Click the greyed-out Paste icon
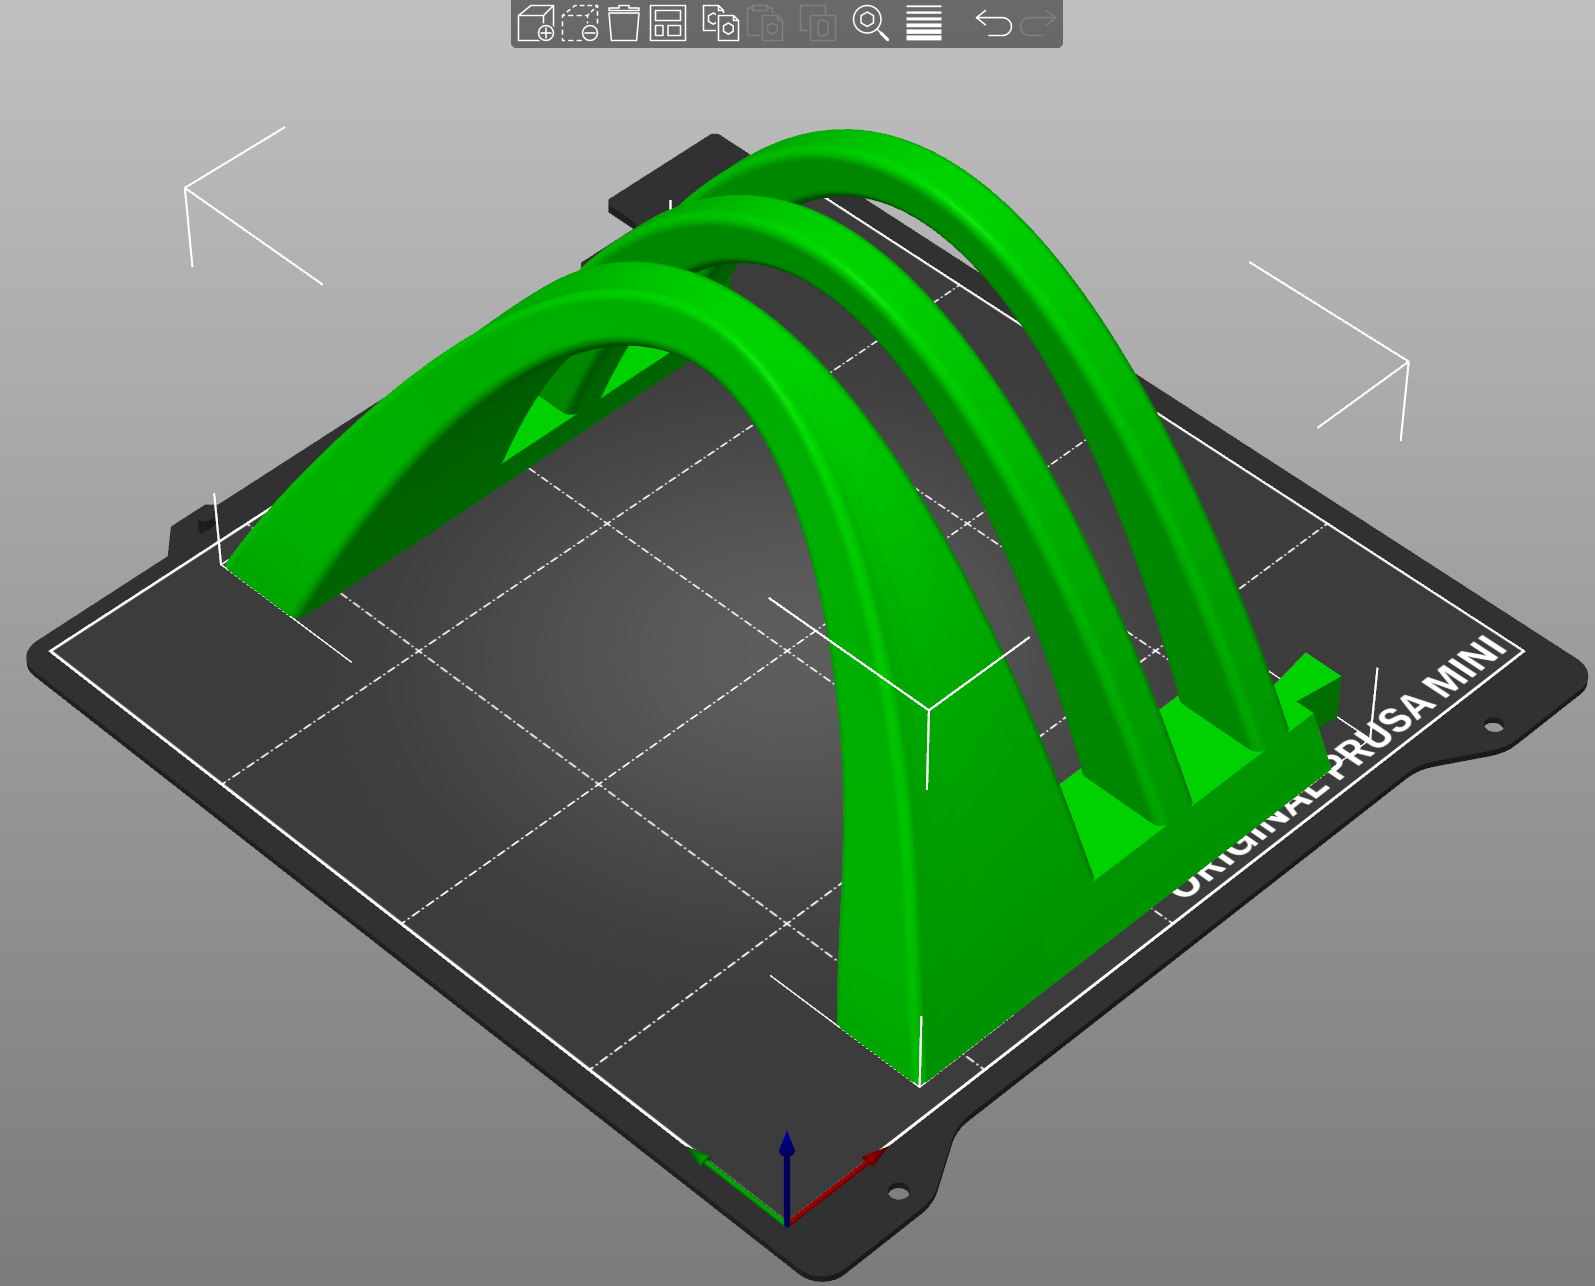The width and height of the screenshot is (1595, 1286). coord(766,22)
